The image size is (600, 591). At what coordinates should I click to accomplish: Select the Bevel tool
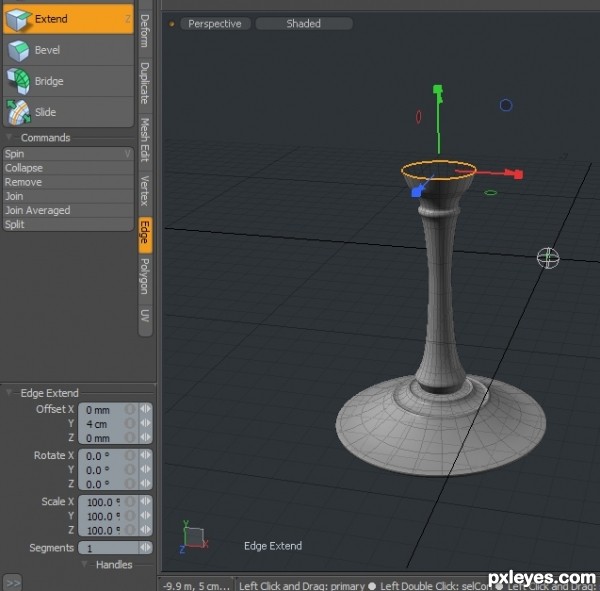pos(68,50)
